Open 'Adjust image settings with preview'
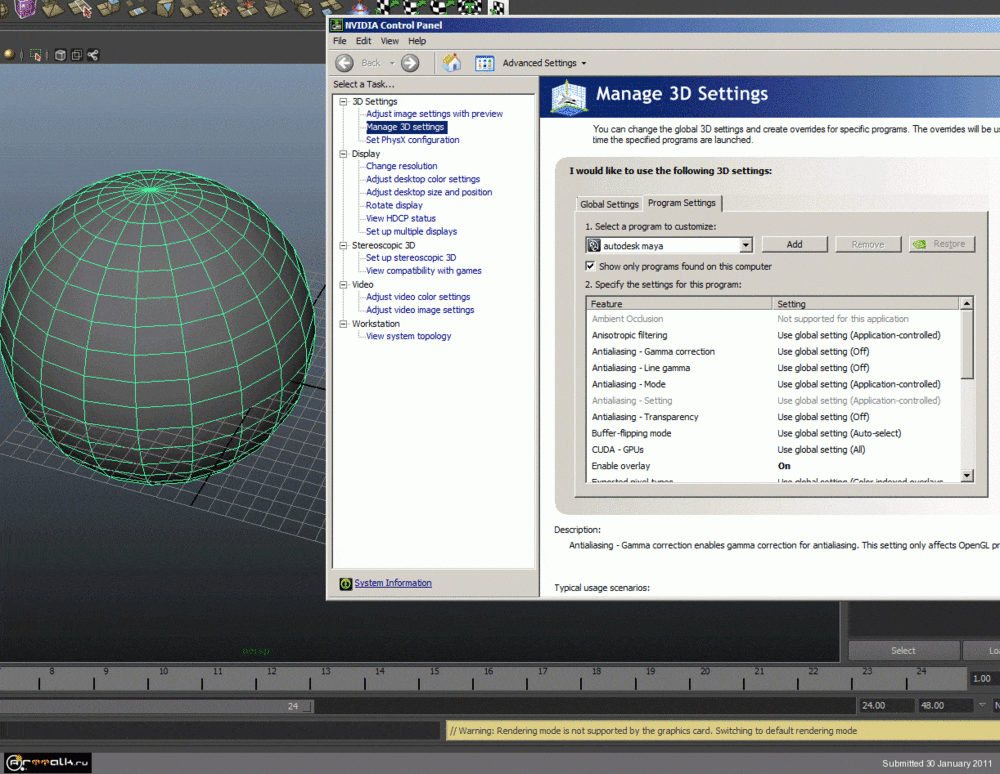 coord(434,113)
